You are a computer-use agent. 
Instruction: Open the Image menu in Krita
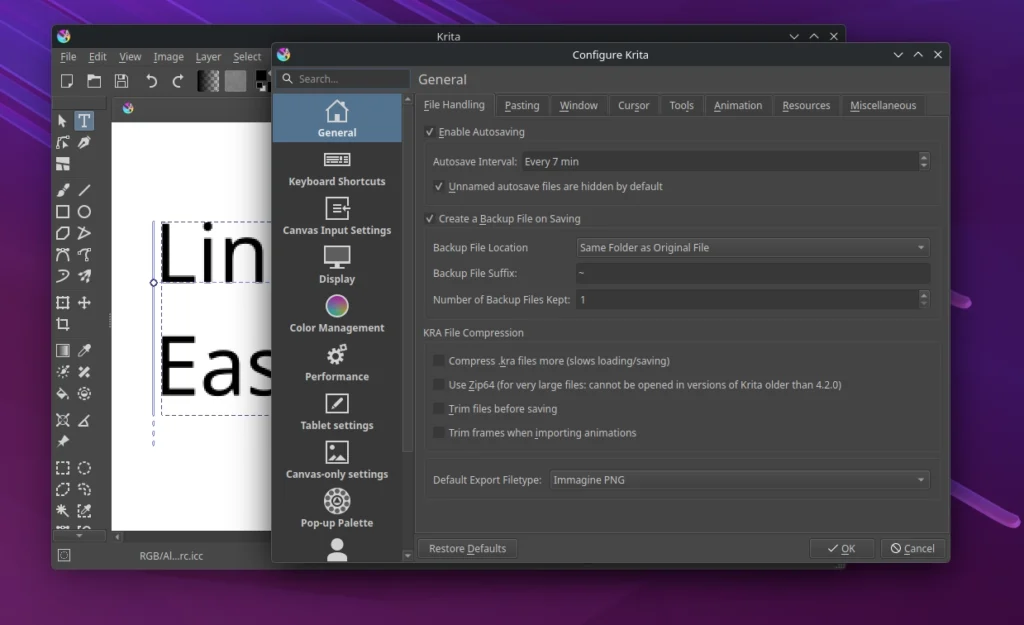pos(168,57)
